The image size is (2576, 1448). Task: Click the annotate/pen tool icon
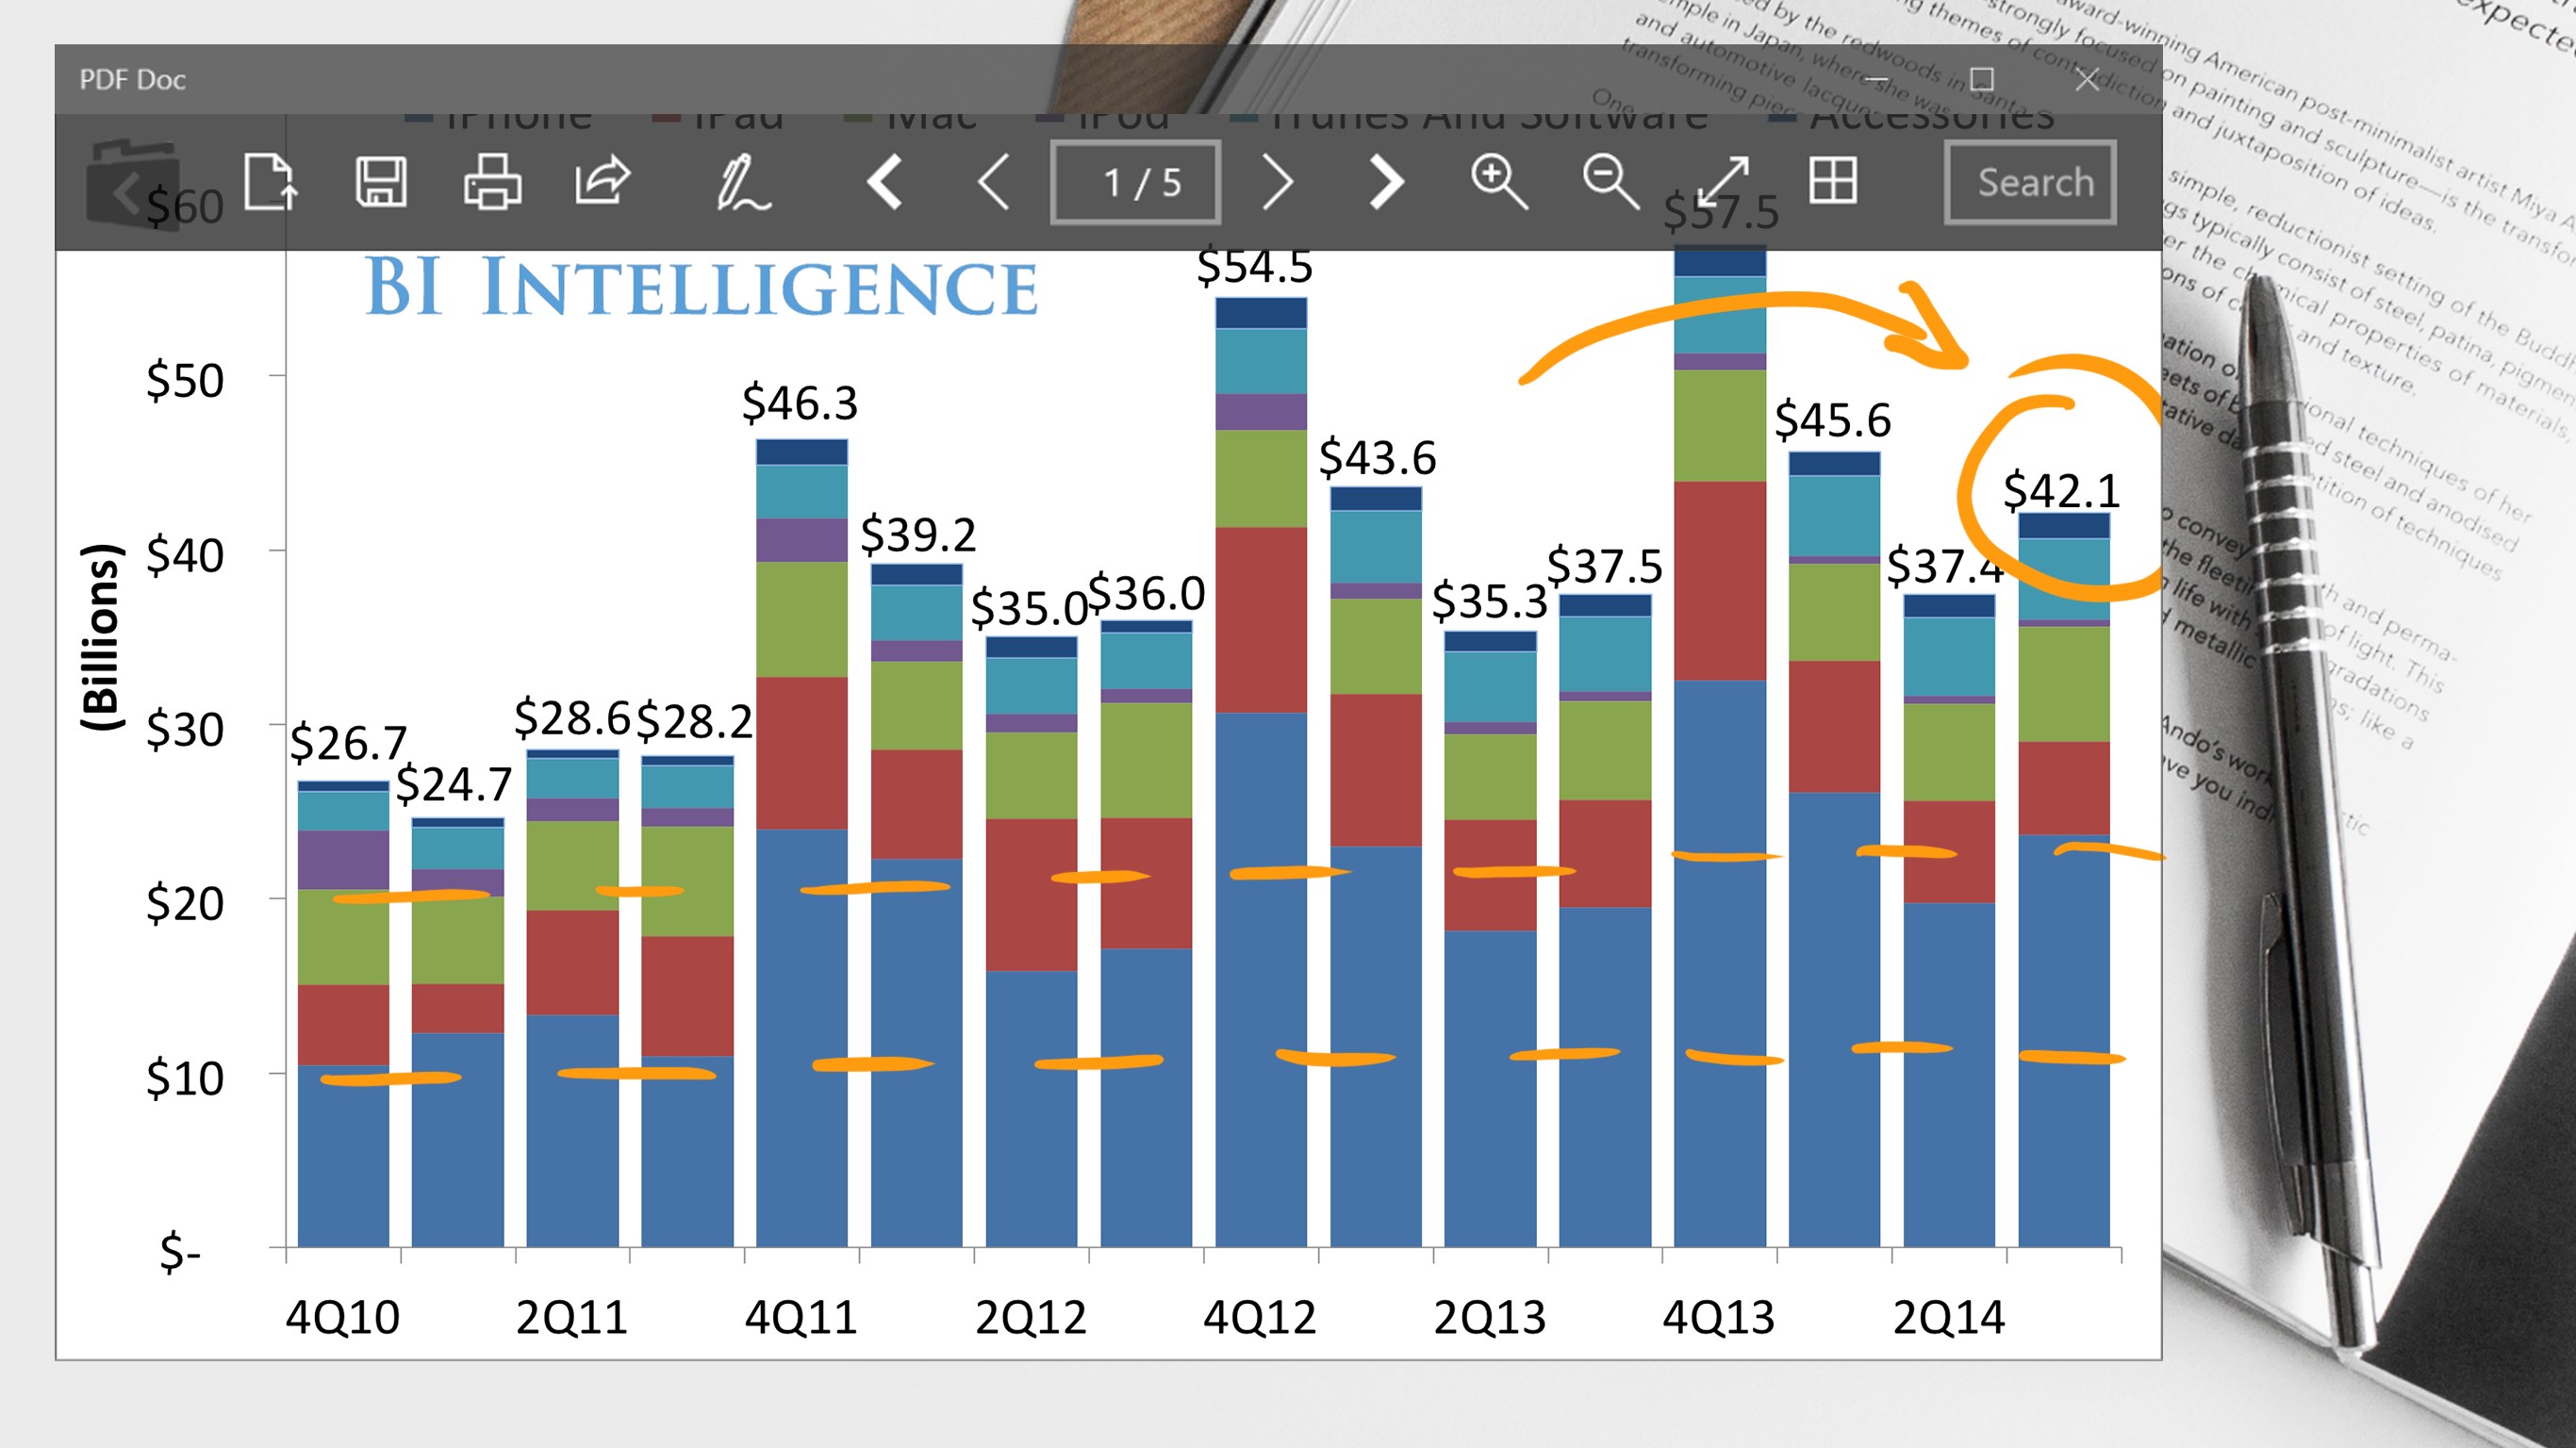point(741,184)
